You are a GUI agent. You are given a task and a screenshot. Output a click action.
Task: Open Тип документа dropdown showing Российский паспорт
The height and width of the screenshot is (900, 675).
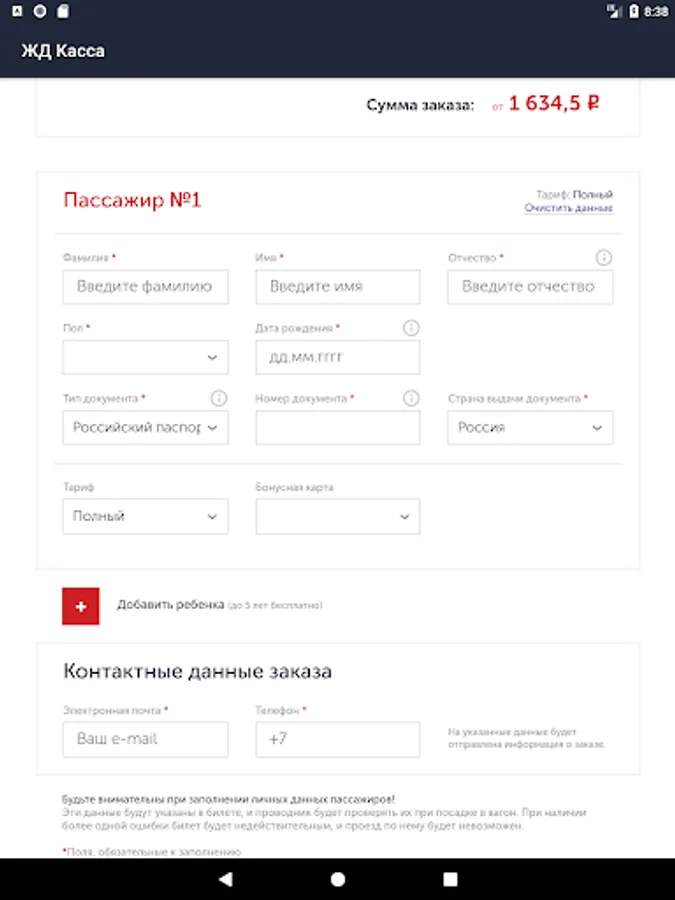[145, 428]
